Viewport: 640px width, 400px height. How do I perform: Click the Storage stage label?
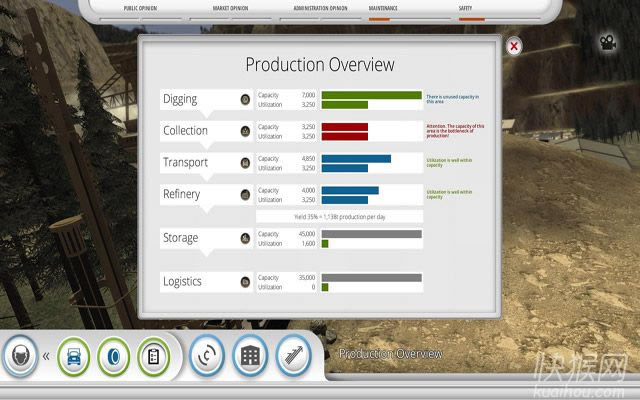click(181, 238)
